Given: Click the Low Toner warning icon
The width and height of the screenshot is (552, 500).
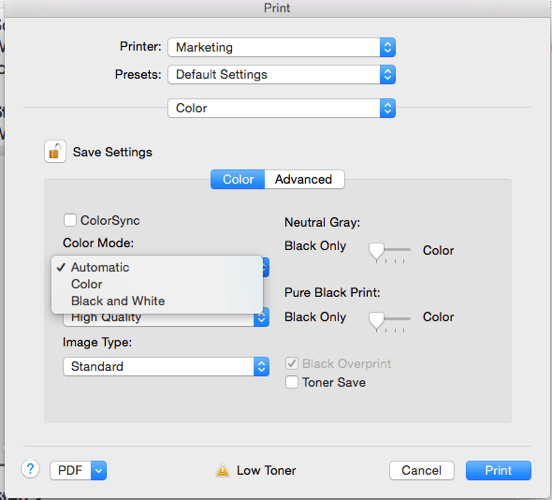Looking at the screenshot, I should tap(222, 470).
